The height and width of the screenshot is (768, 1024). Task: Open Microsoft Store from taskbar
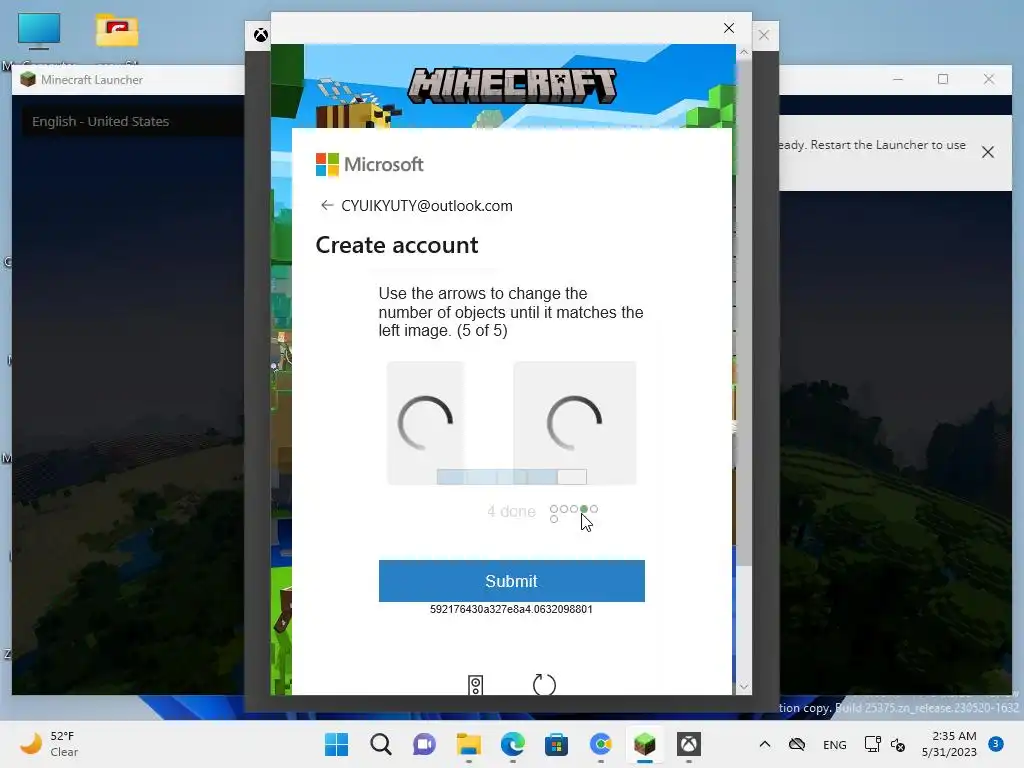point(556,744)
